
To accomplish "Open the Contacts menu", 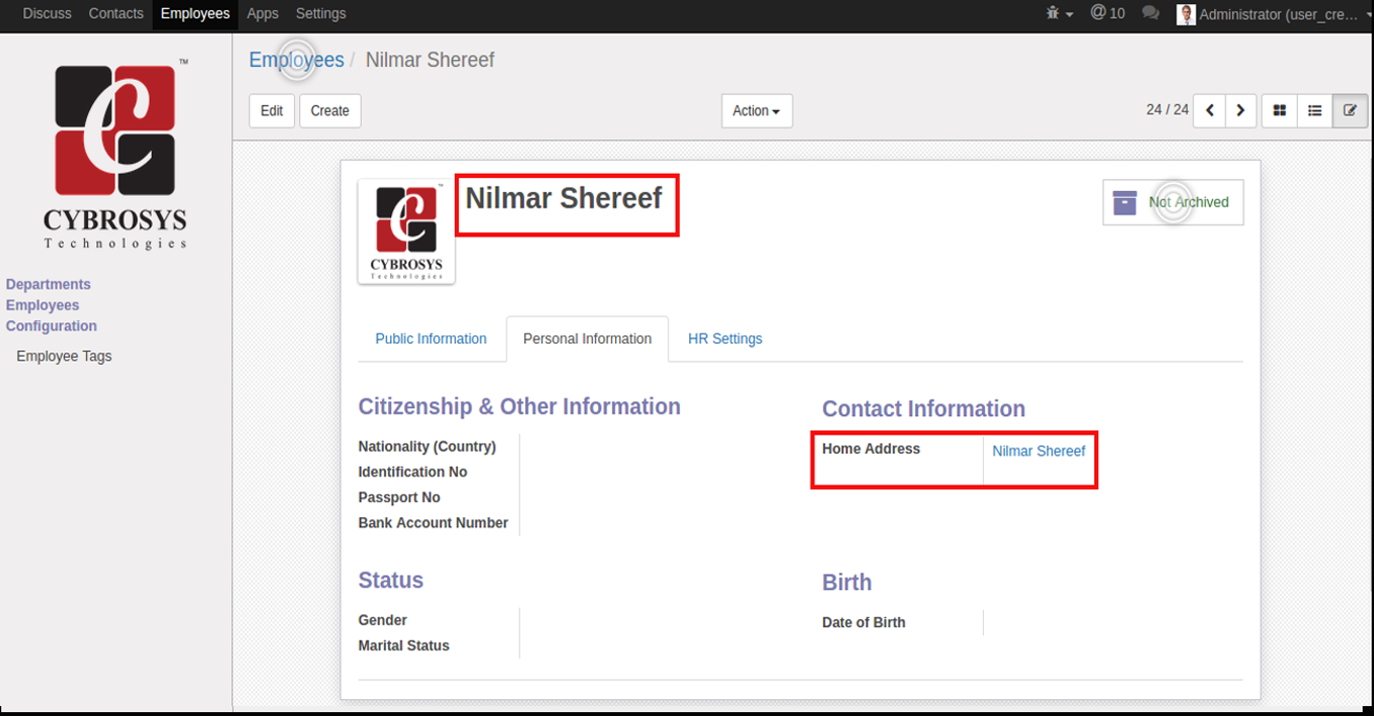I will pyautogui.click(x=116, y=14).
